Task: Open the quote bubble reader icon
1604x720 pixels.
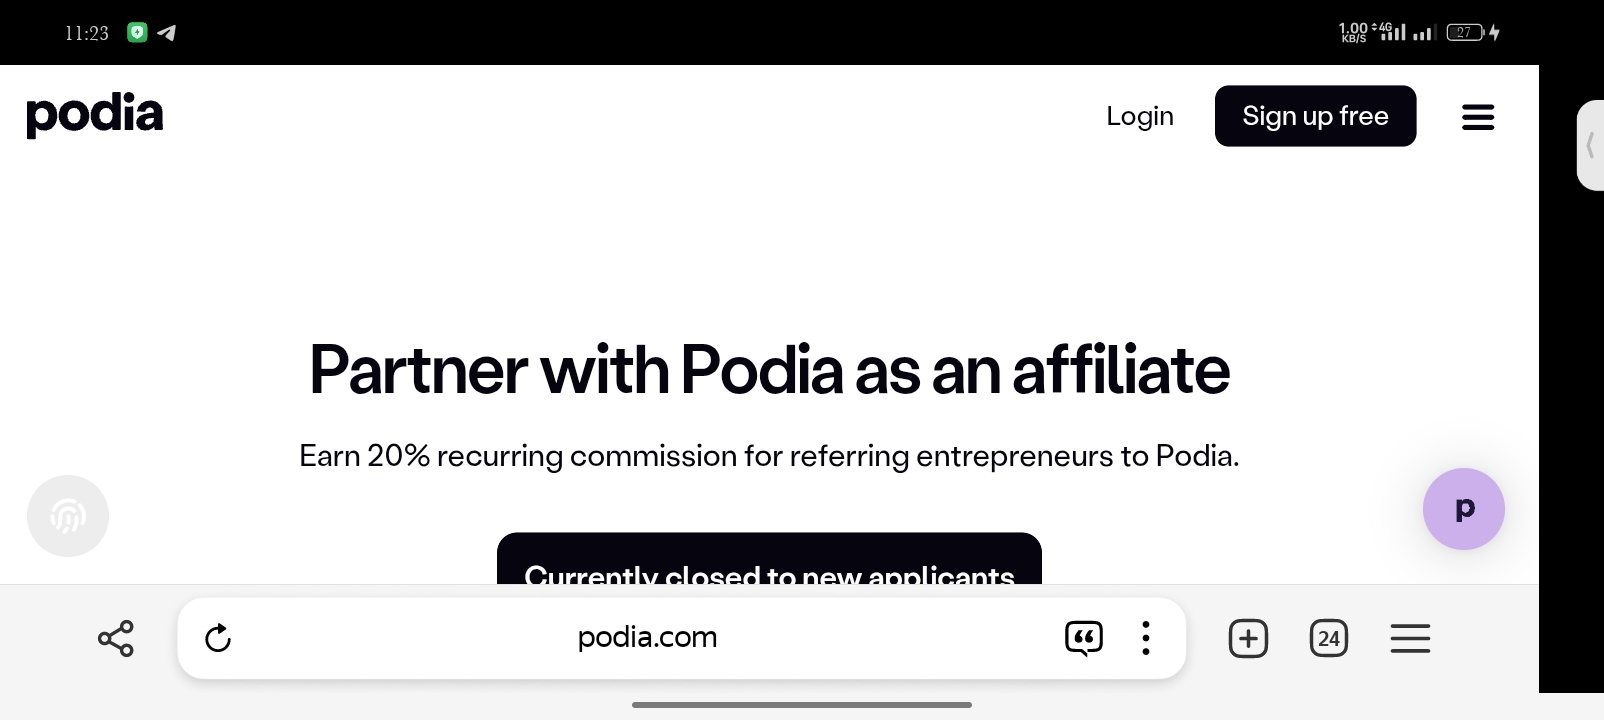Action: click(x=1084, y=638)
